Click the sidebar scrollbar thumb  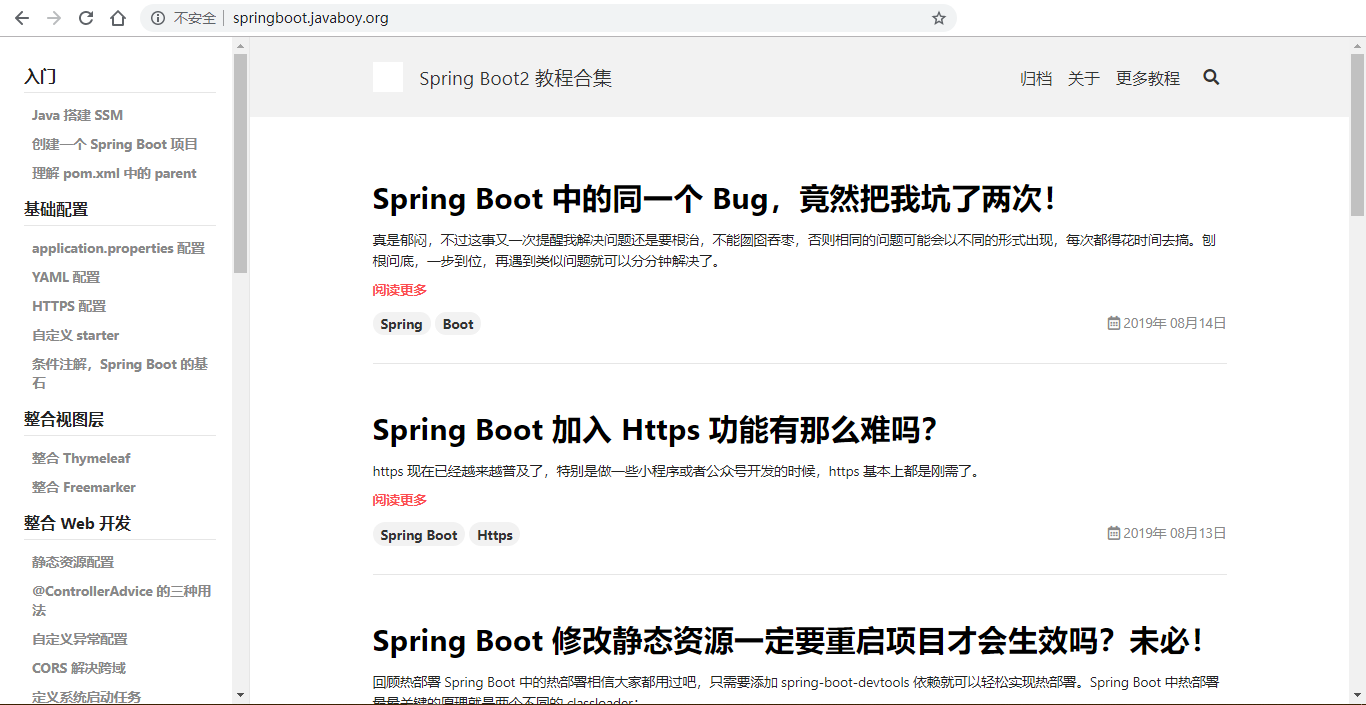[240, 163]
